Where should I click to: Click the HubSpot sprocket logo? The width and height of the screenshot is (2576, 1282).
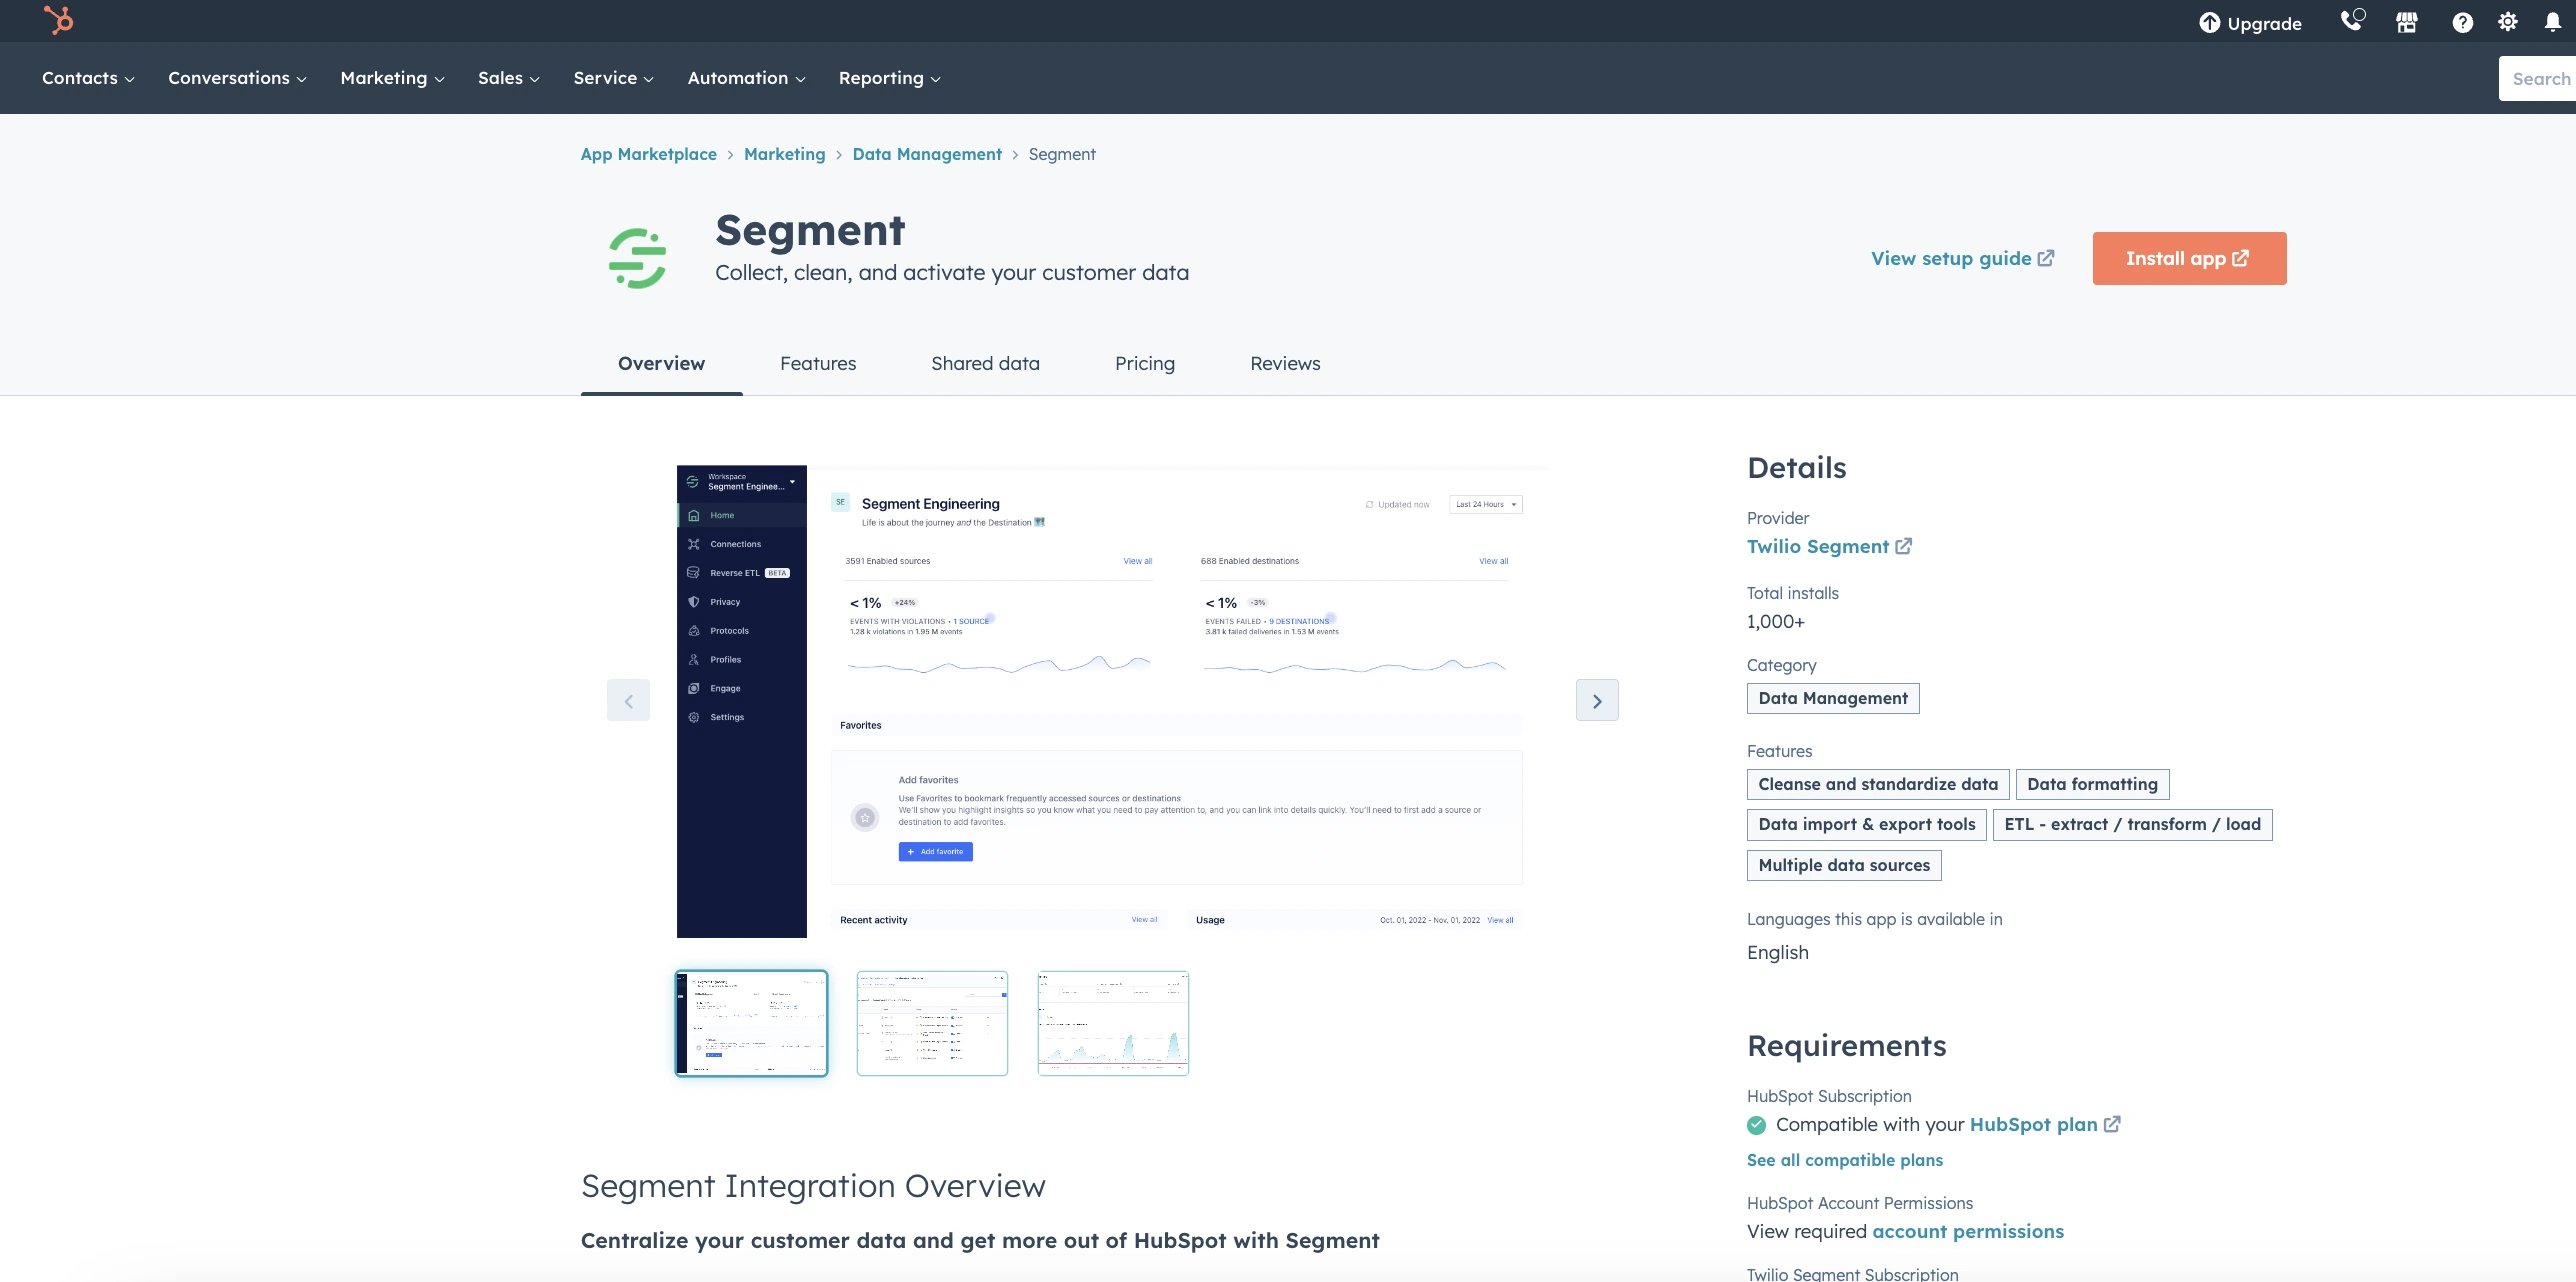pos(59,20)
